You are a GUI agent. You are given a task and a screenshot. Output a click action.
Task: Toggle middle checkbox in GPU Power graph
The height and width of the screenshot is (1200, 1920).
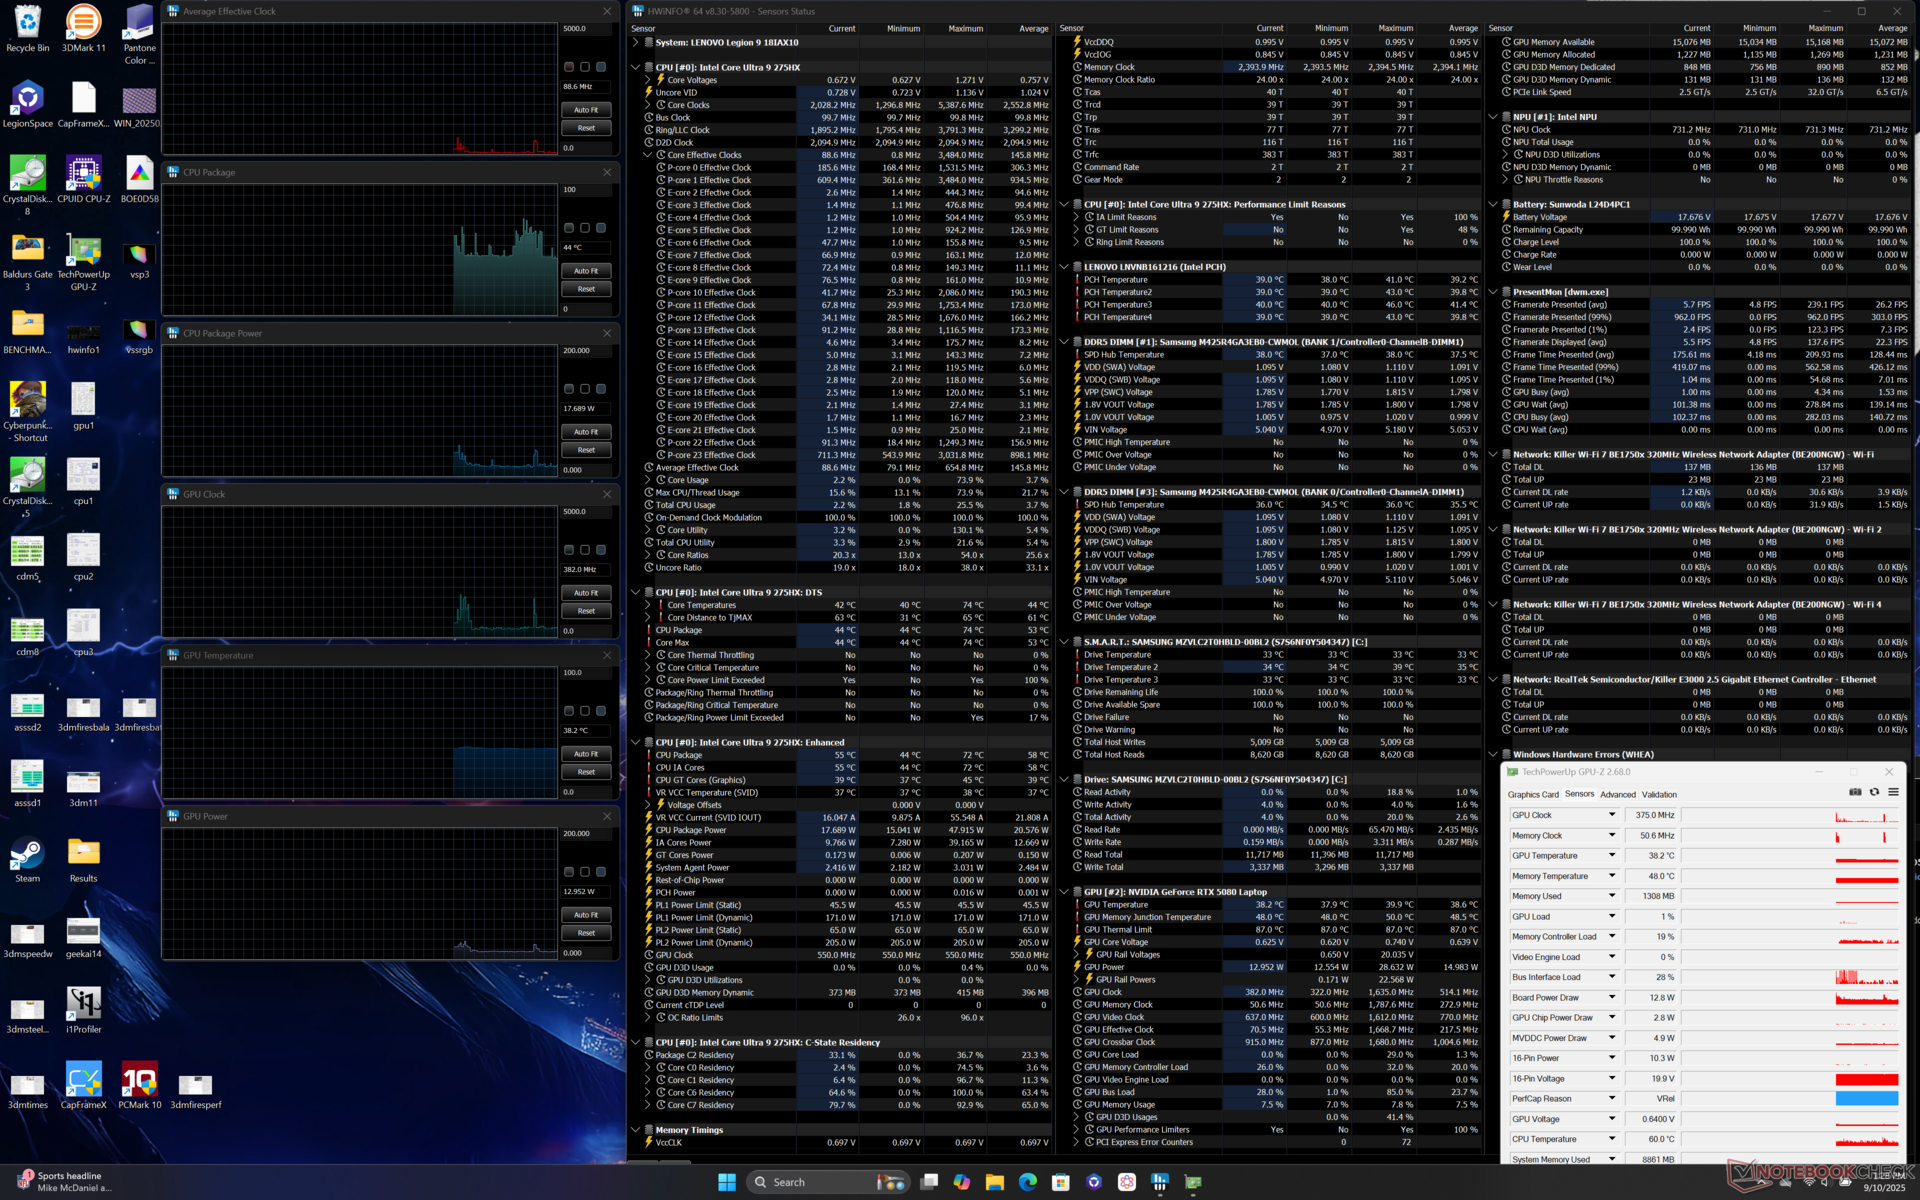coord(585,872)
